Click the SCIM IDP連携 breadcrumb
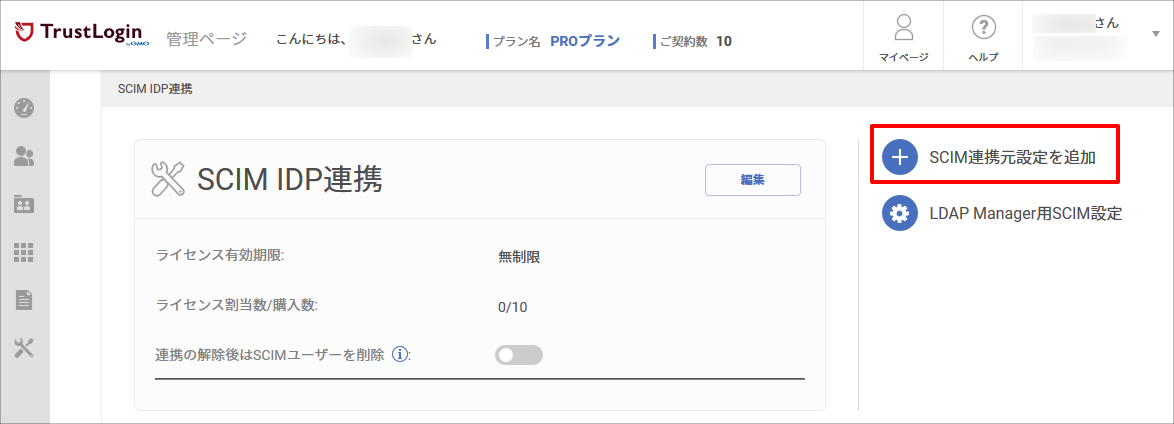The height and width of the screenshot is (424, 1174). (155, 89)
